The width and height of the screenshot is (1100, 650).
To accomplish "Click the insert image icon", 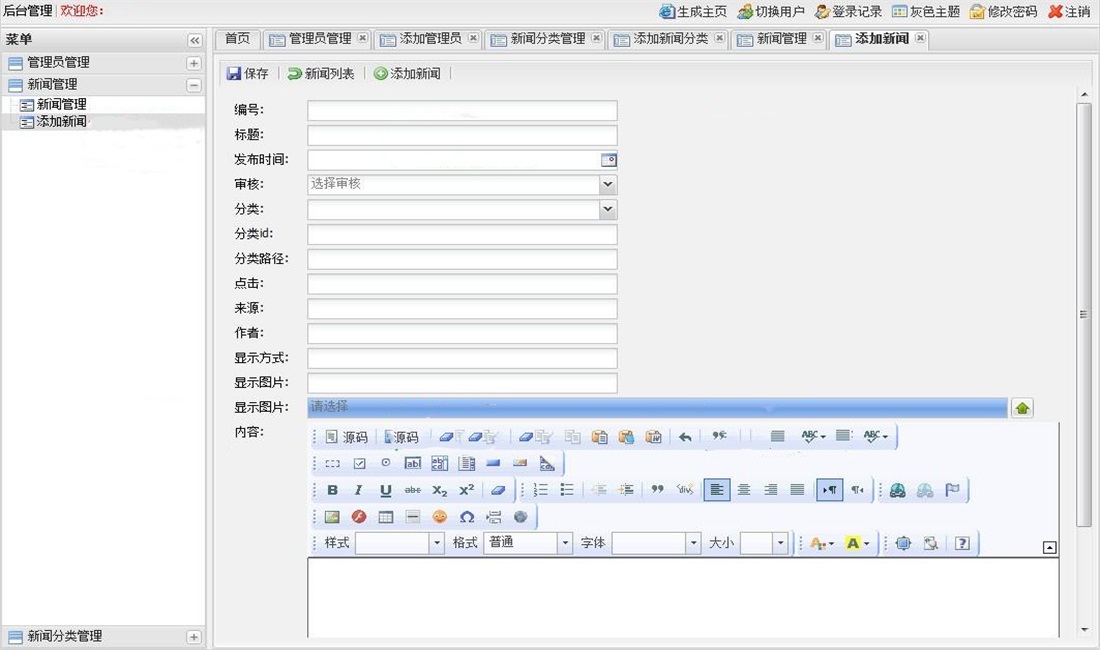I will coord(332,517).
